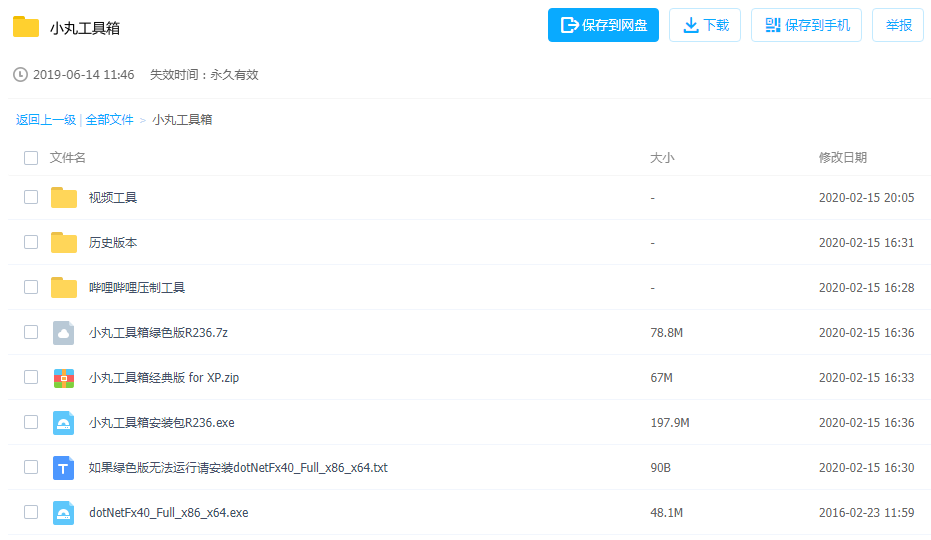Click date 2020-02-15 16:31
The width and height of the screenshot is (931, 540).
866,243
